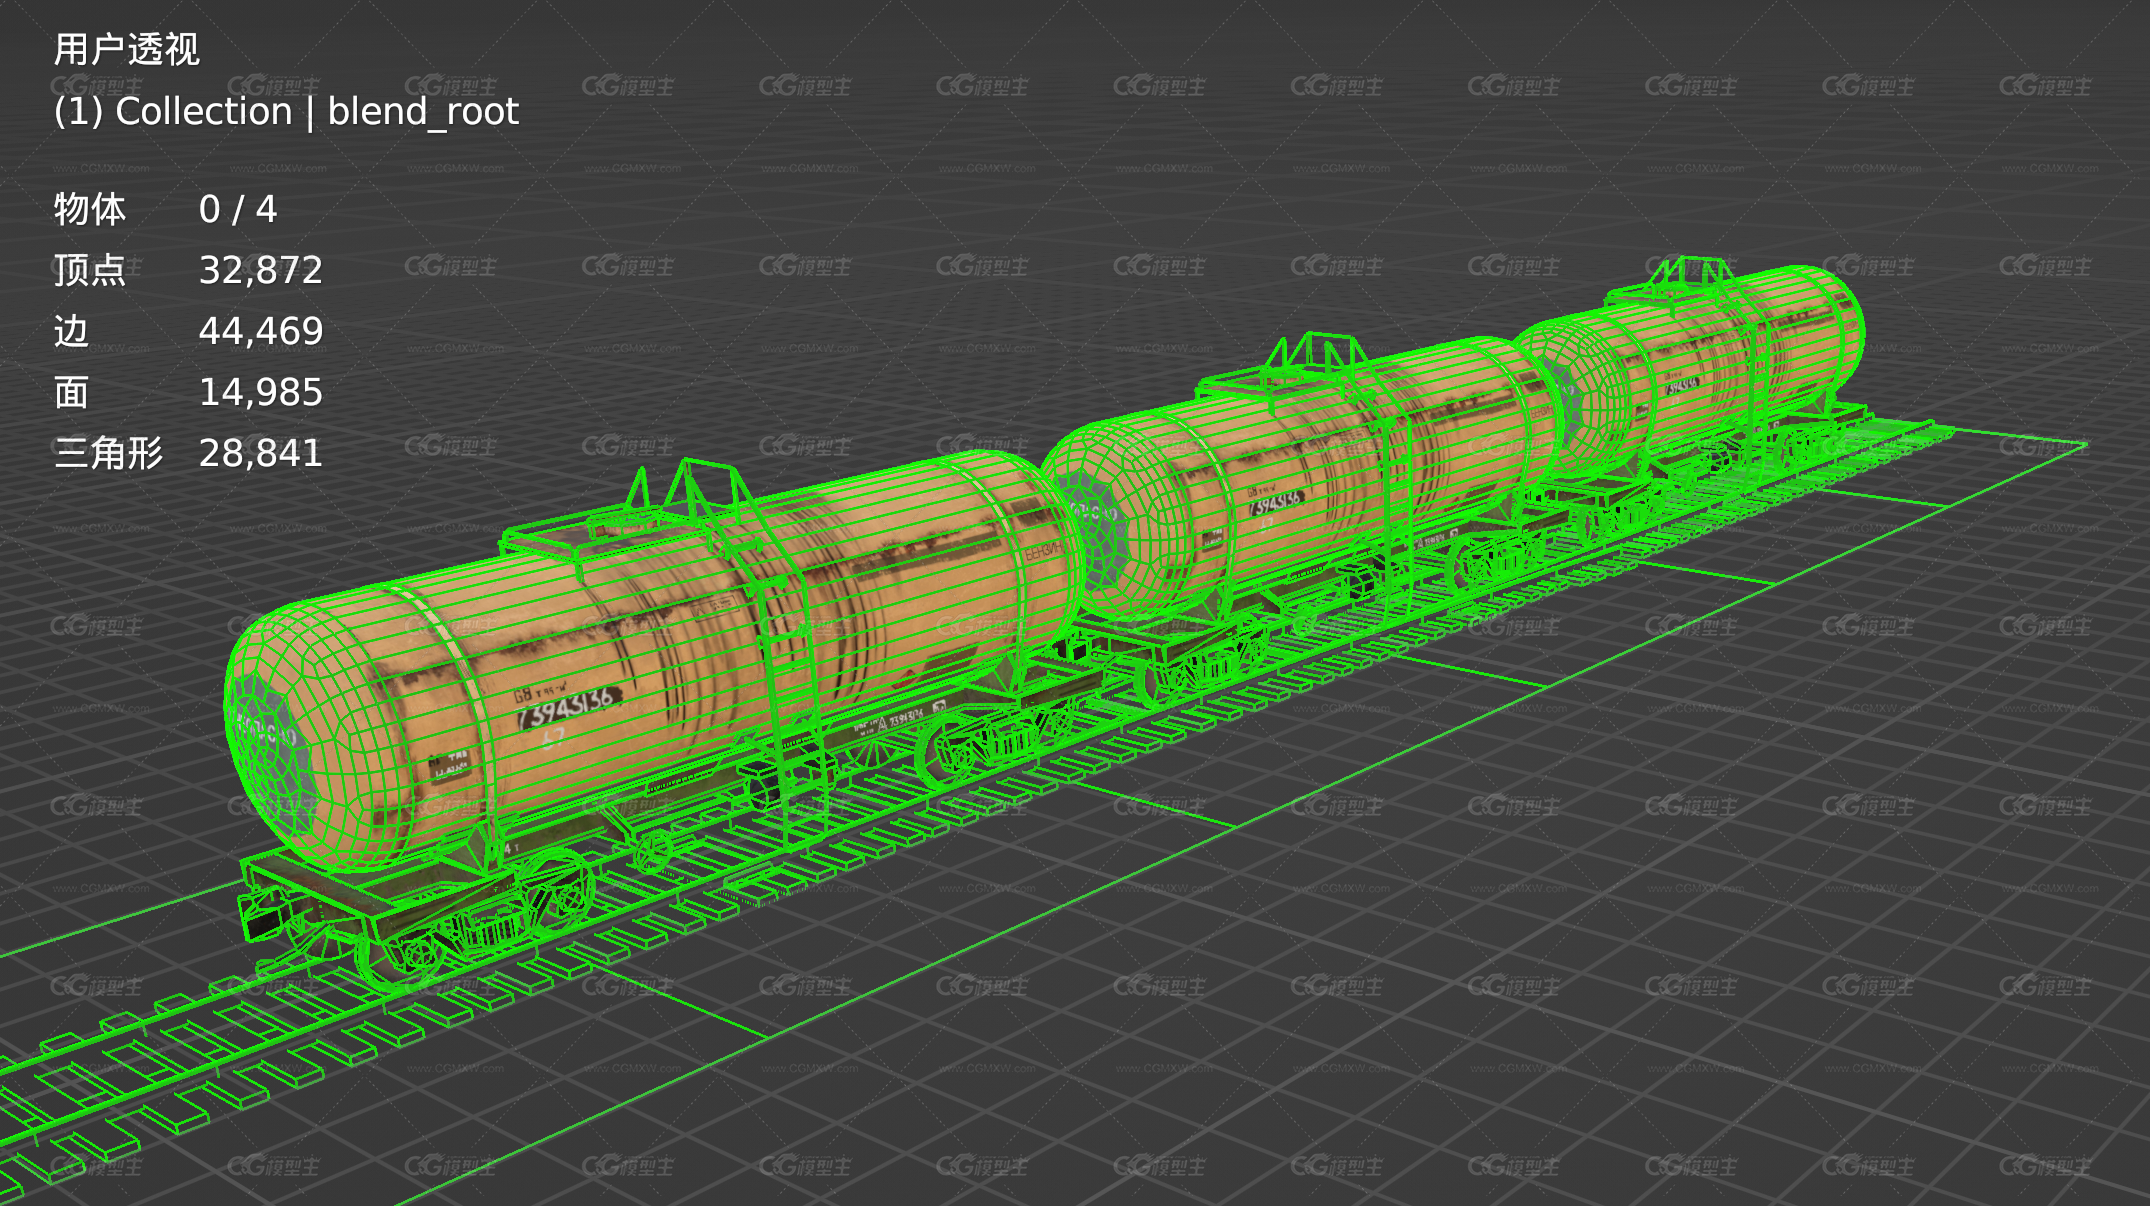This screenshot has height=1206, width=2150.
Task: Click the '用户透视' view label
Action: (x=126, y=49)
